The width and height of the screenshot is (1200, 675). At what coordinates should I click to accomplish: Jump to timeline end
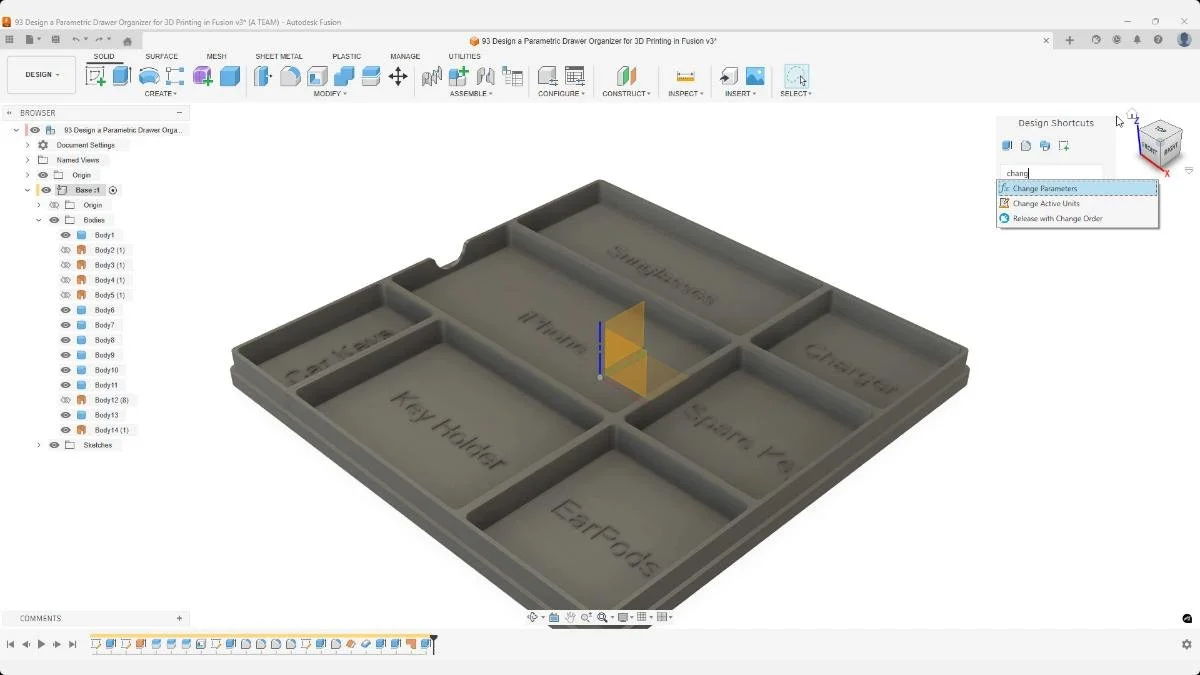point(72,645)
